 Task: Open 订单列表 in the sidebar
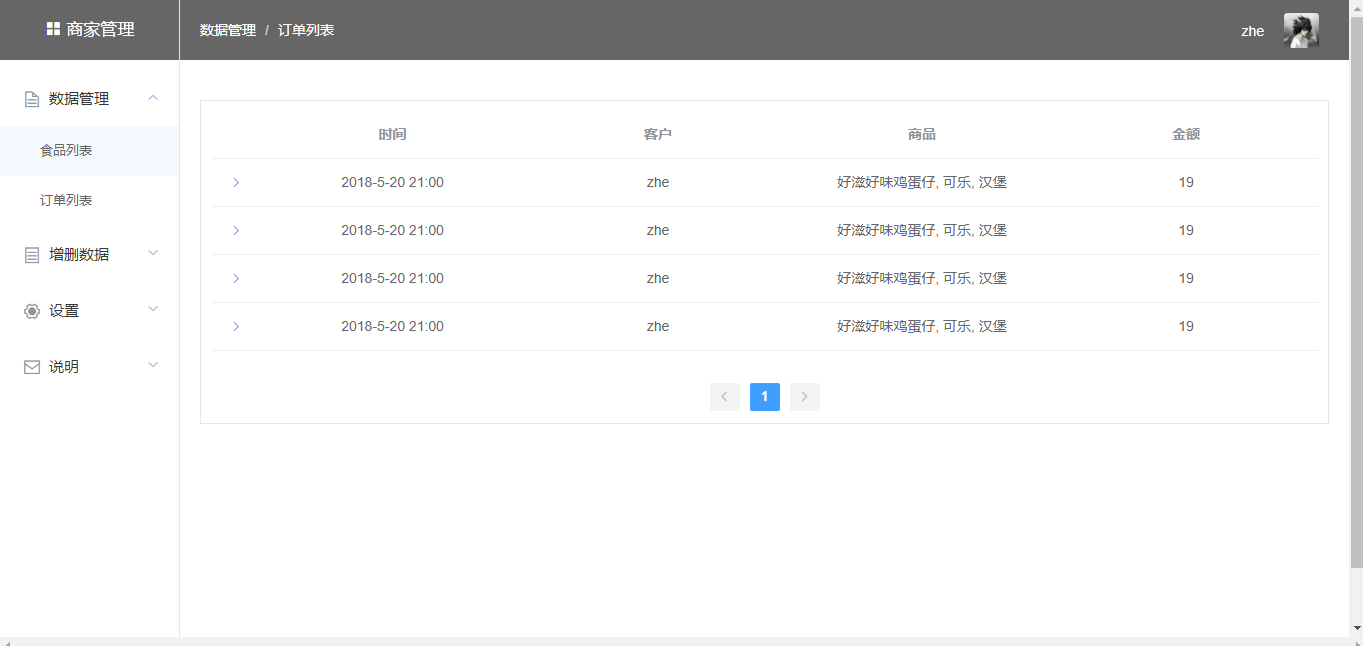tap(66, 201)
